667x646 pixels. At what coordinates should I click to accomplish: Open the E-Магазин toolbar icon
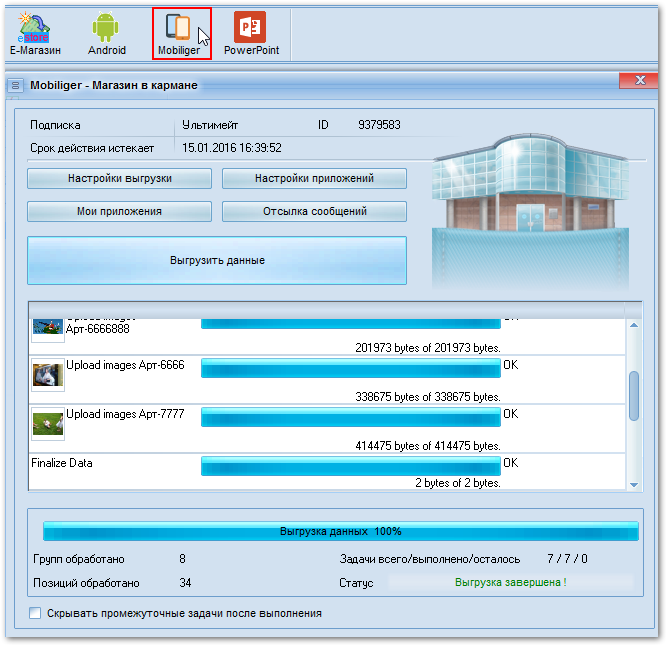point(35,33)
